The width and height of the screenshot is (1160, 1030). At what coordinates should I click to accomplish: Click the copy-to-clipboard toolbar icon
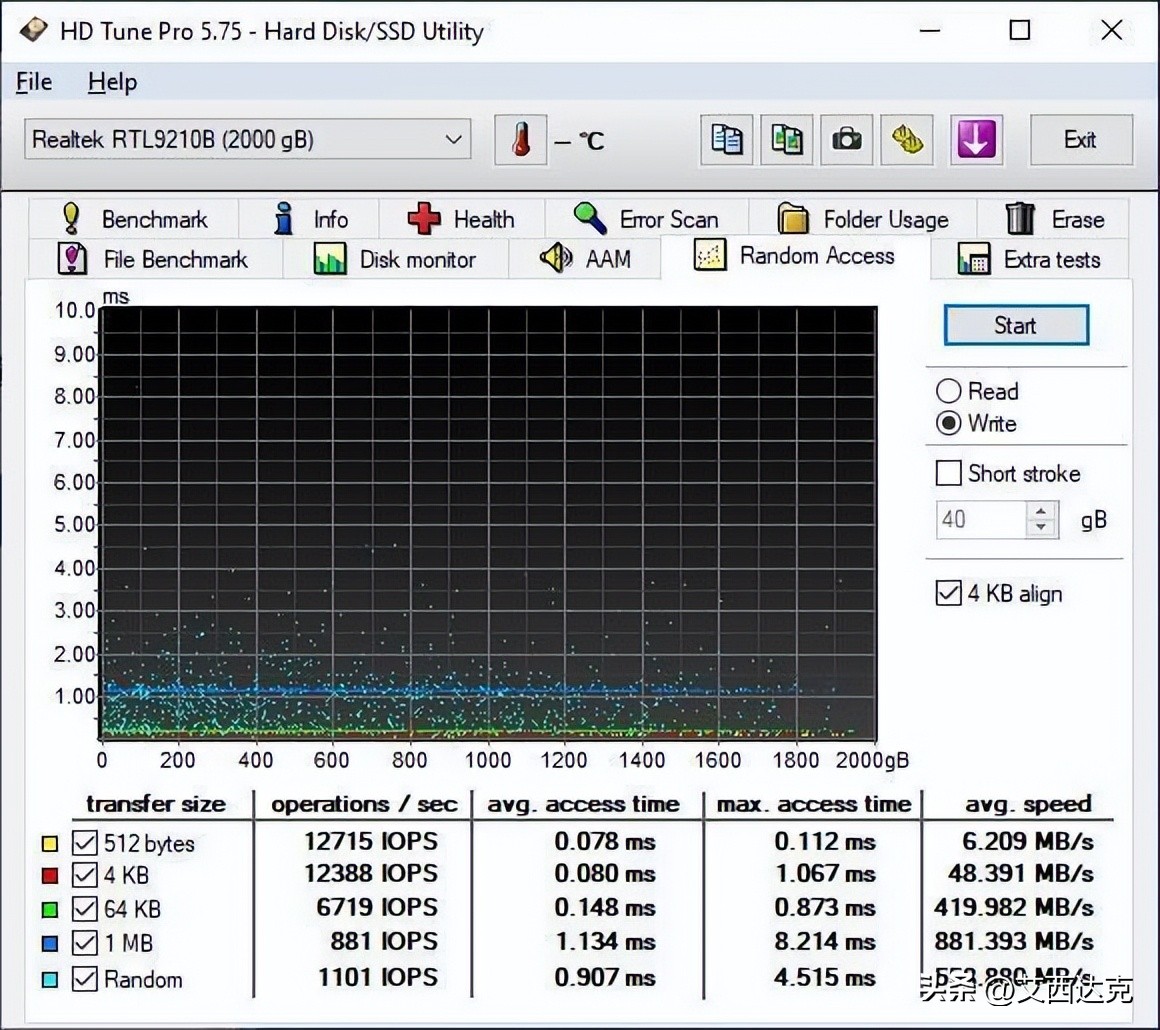pos(727,140)
